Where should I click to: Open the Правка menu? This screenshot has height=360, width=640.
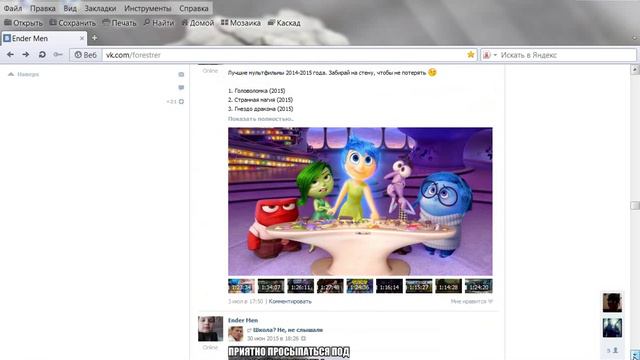[43, 8]
